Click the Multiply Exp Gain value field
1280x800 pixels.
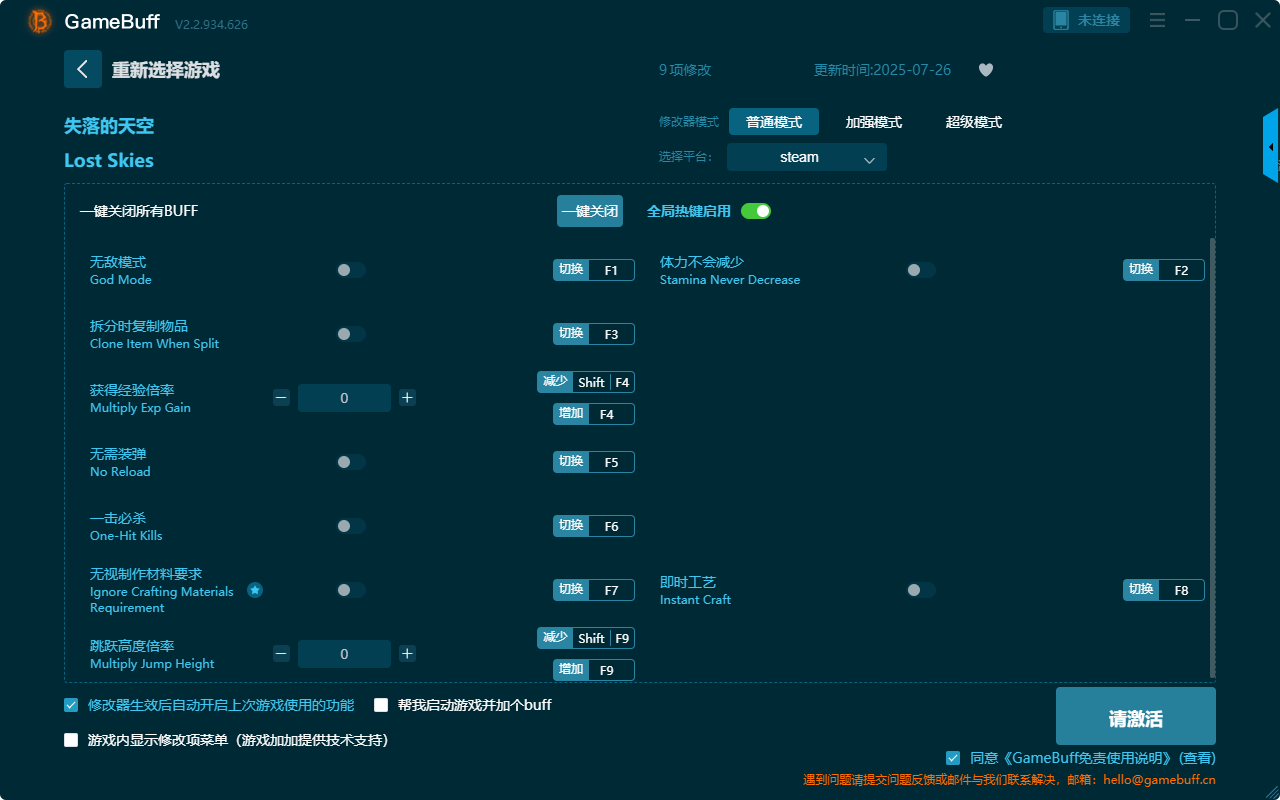coord(344,398)
